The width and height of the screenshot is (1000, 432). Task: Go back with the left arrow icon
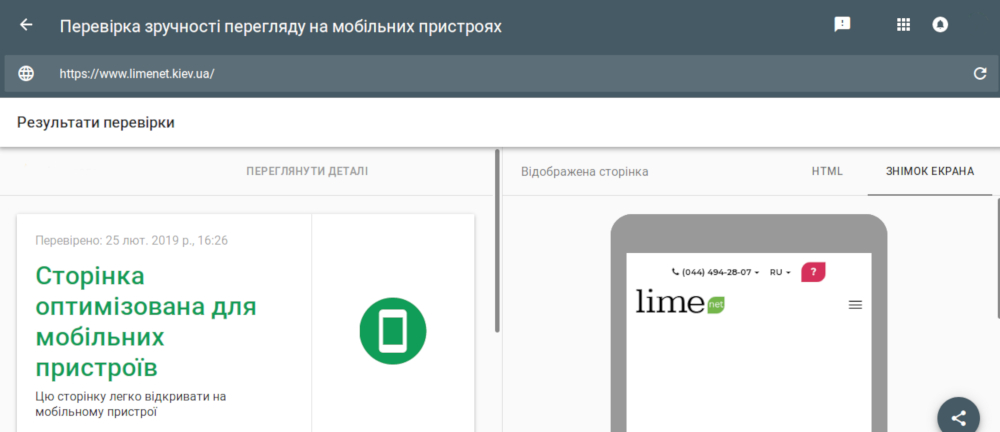pyautogui.click(x=26, y=25)
